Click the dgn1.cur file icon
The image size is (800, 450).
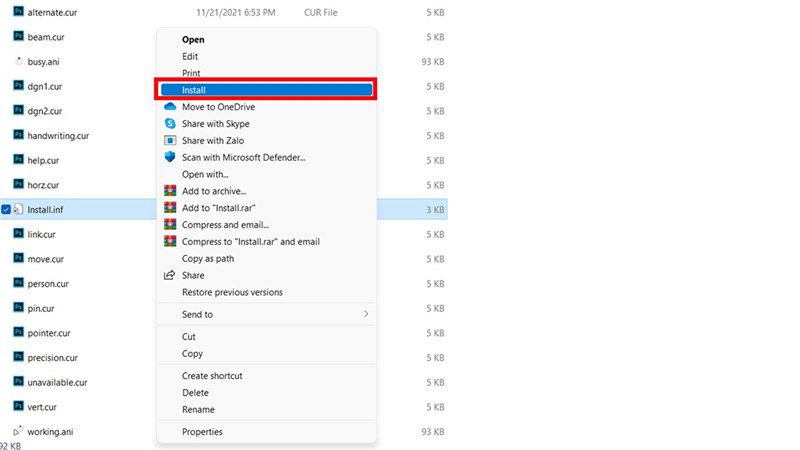pyautogui.click(x=18, y=85)
